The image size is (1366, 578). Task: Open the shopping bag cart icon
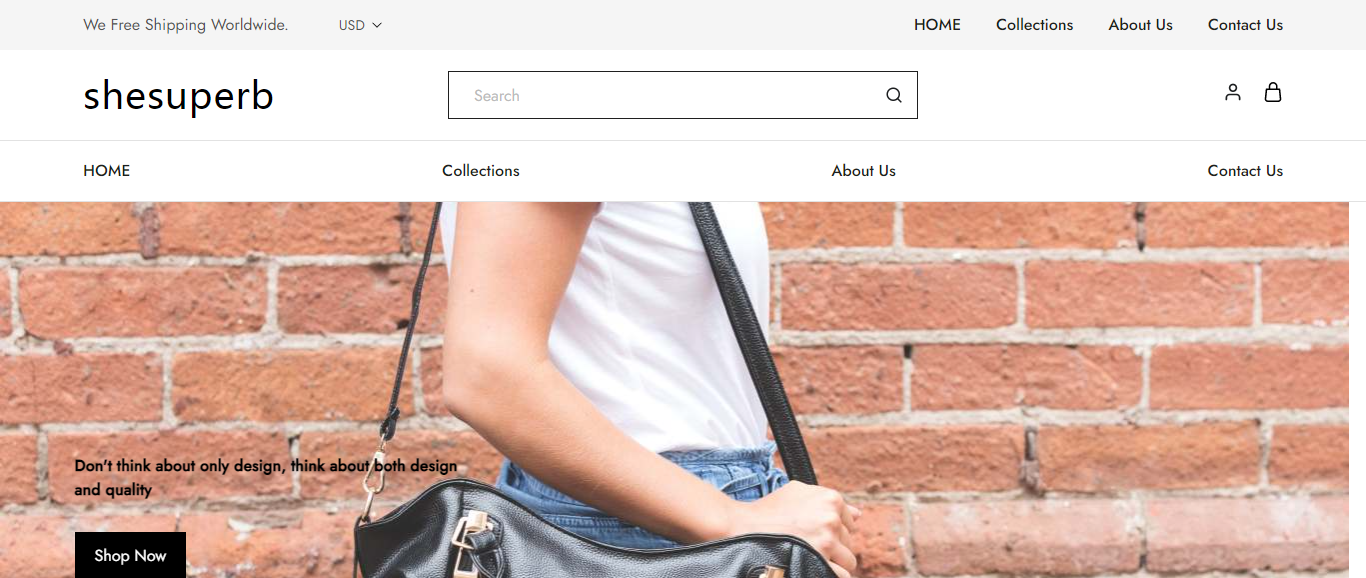(1273, 92)
